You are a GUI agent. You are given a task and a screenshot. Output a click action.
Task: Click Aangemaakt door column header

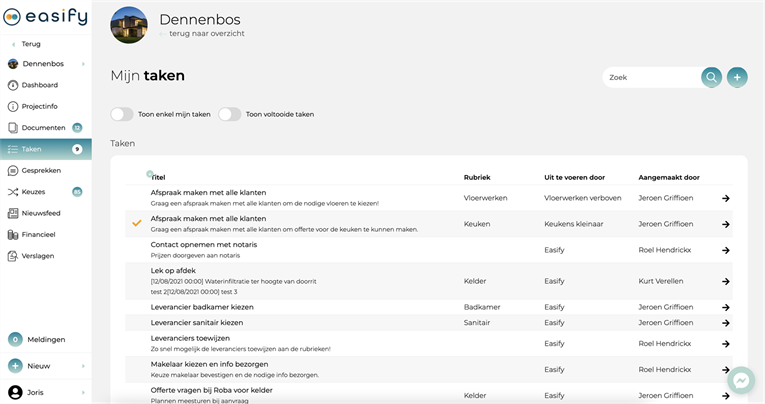point(669,177)
